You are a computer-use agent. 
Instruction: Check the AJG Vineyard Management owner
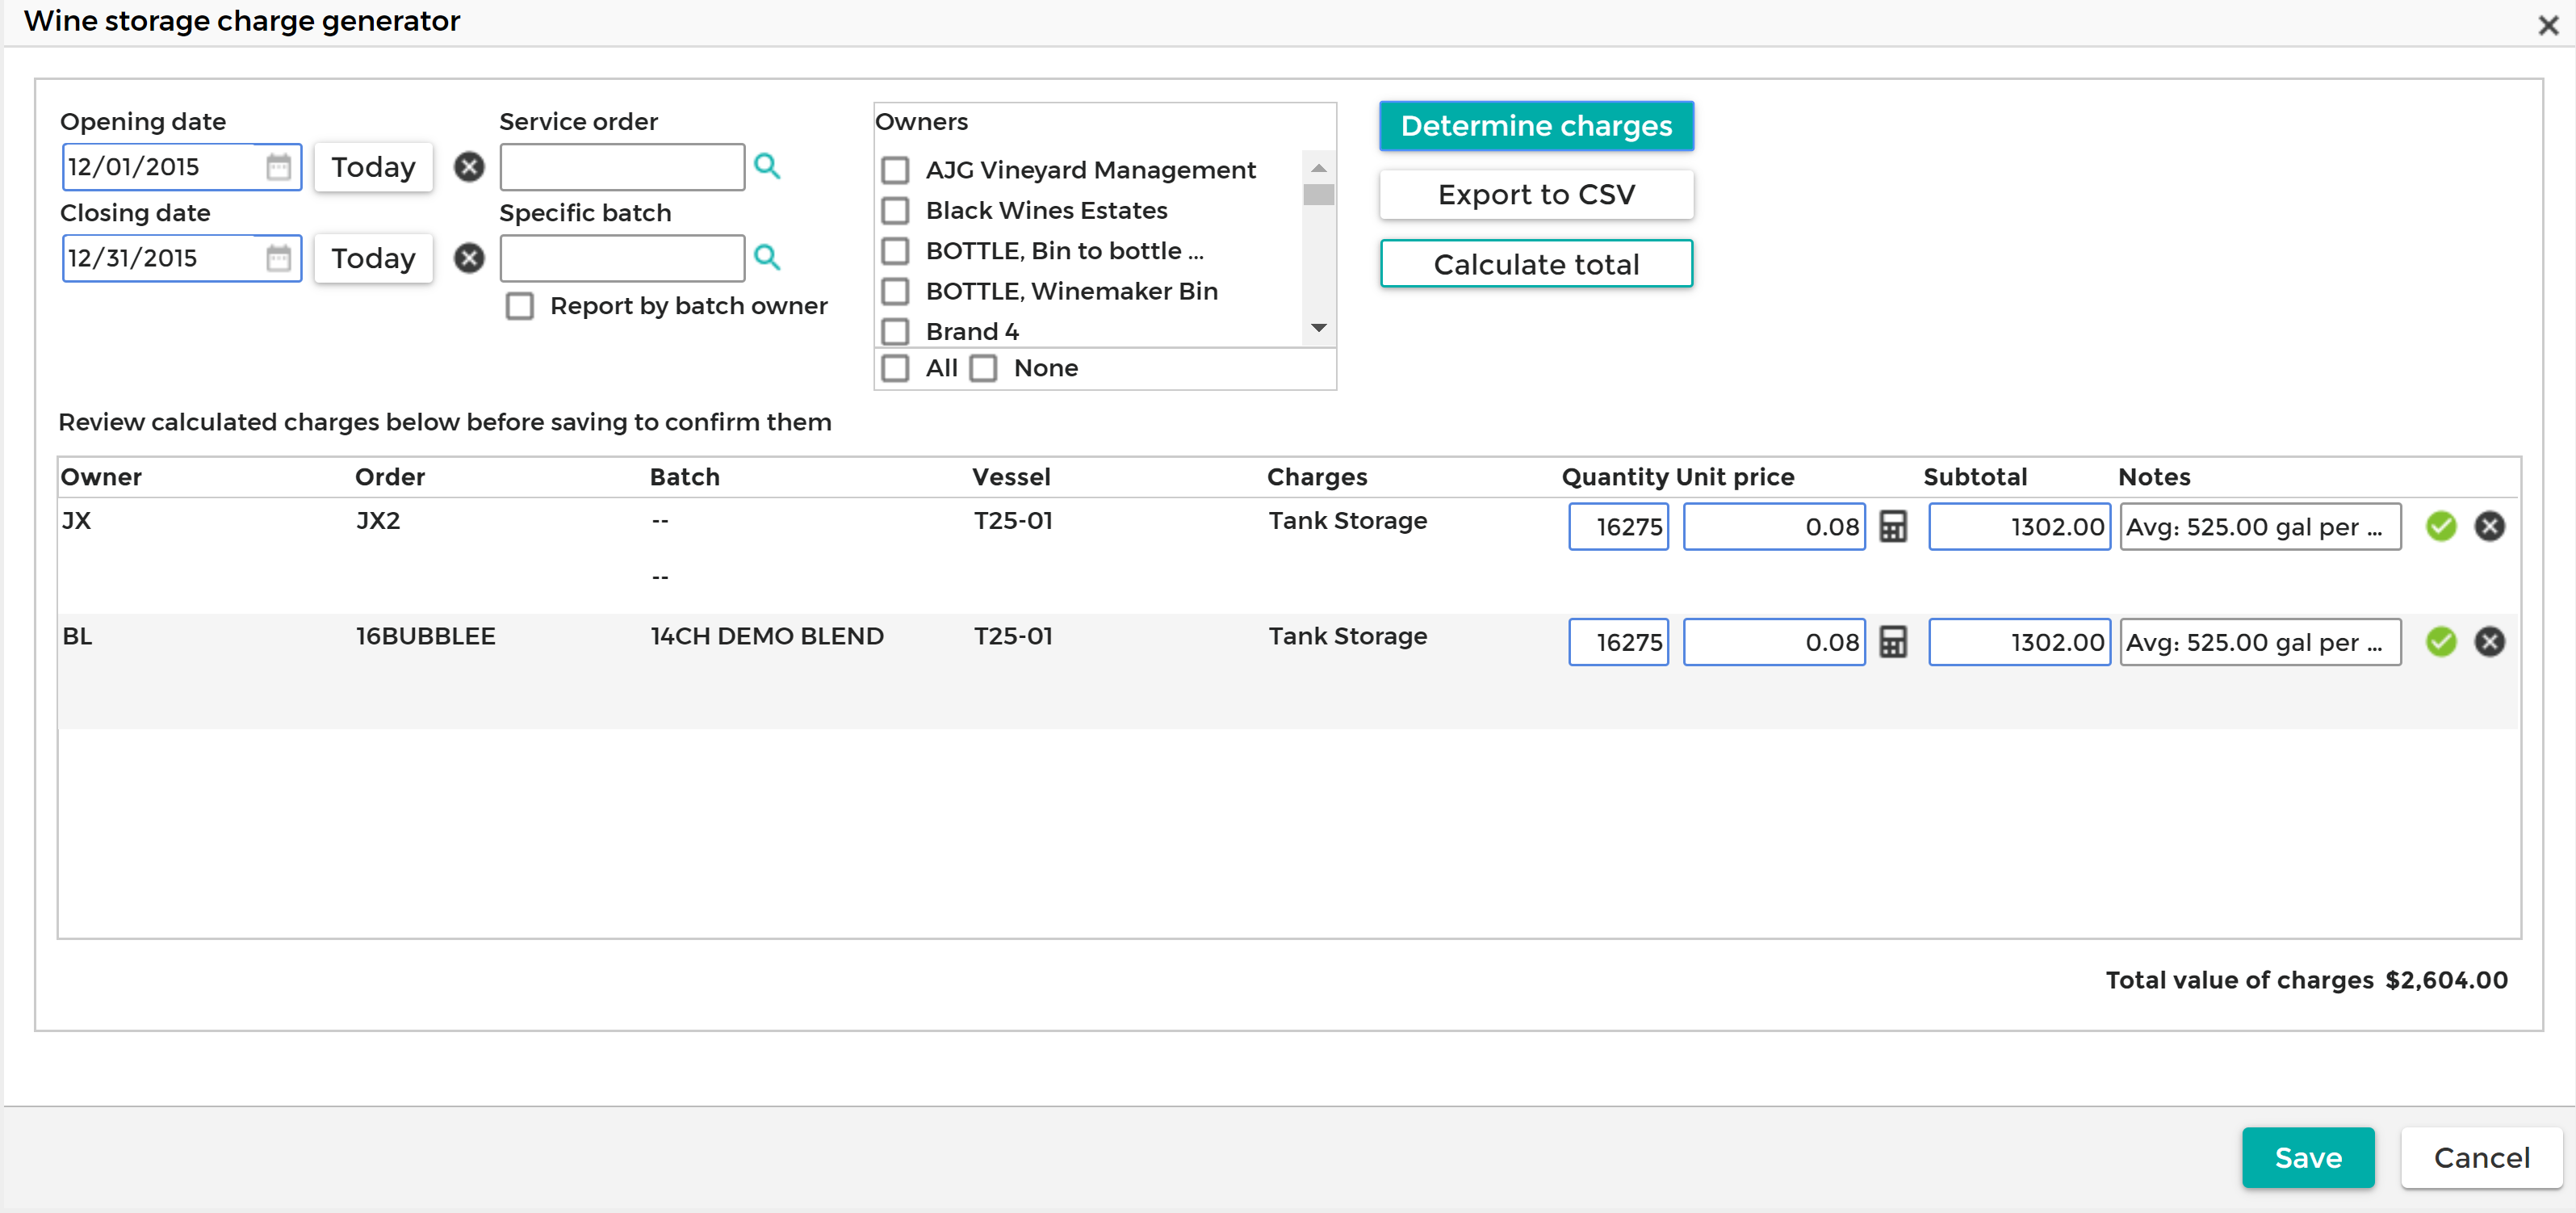tap(895, 170)
